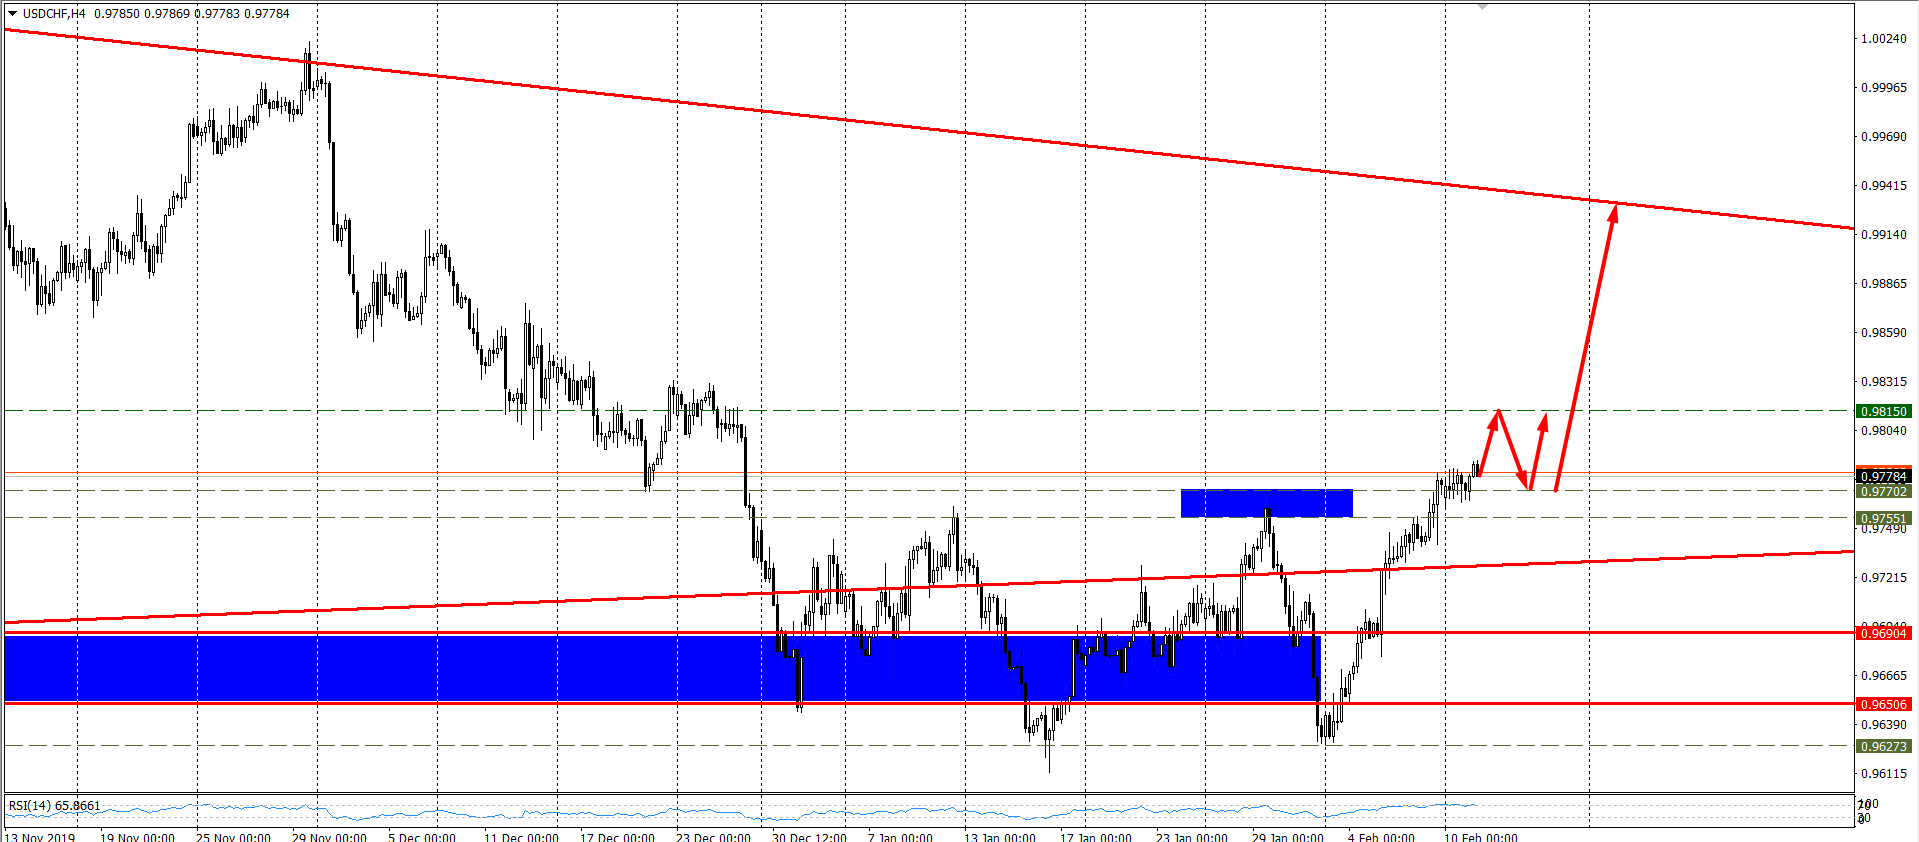Click the RSI(14) indicator label
The height and width of the screenshot is (842, 1919).
tap(54, 806)
